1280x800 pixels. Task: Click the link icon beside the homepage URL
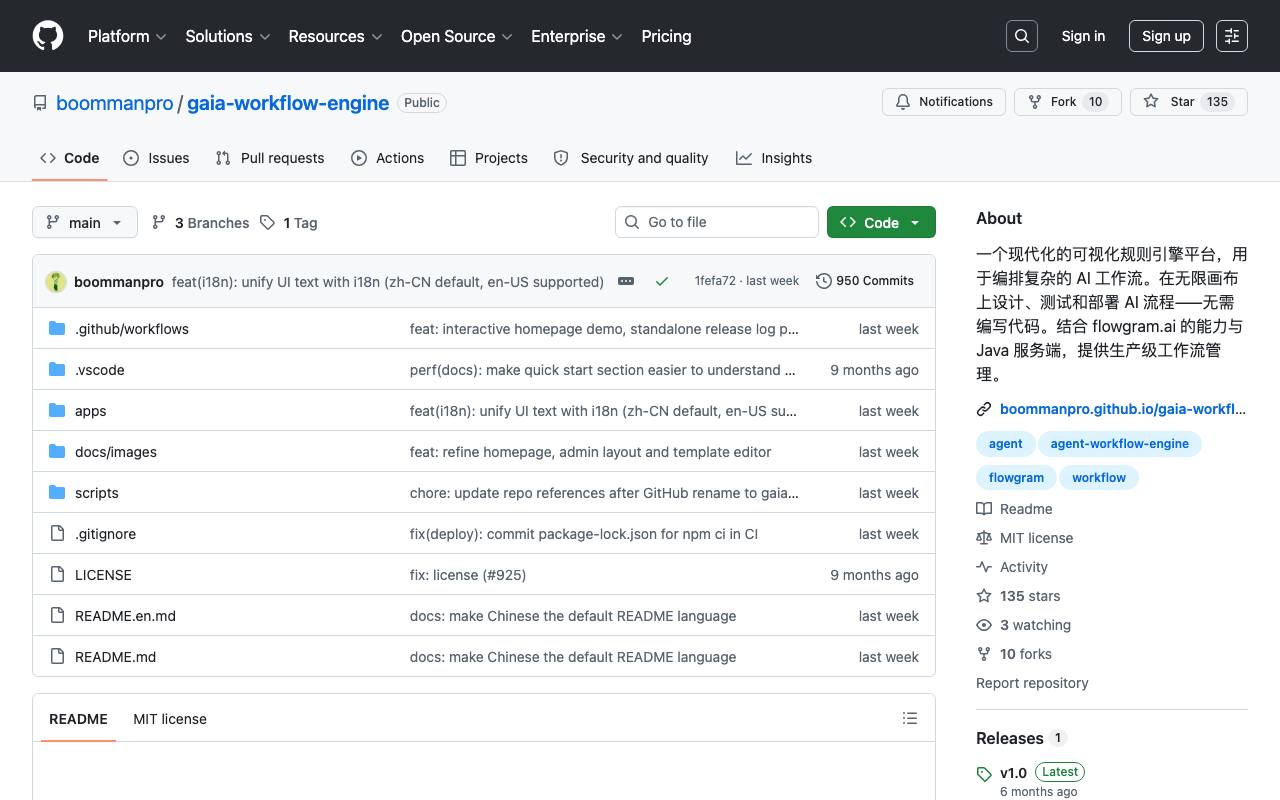pos(984,409)
